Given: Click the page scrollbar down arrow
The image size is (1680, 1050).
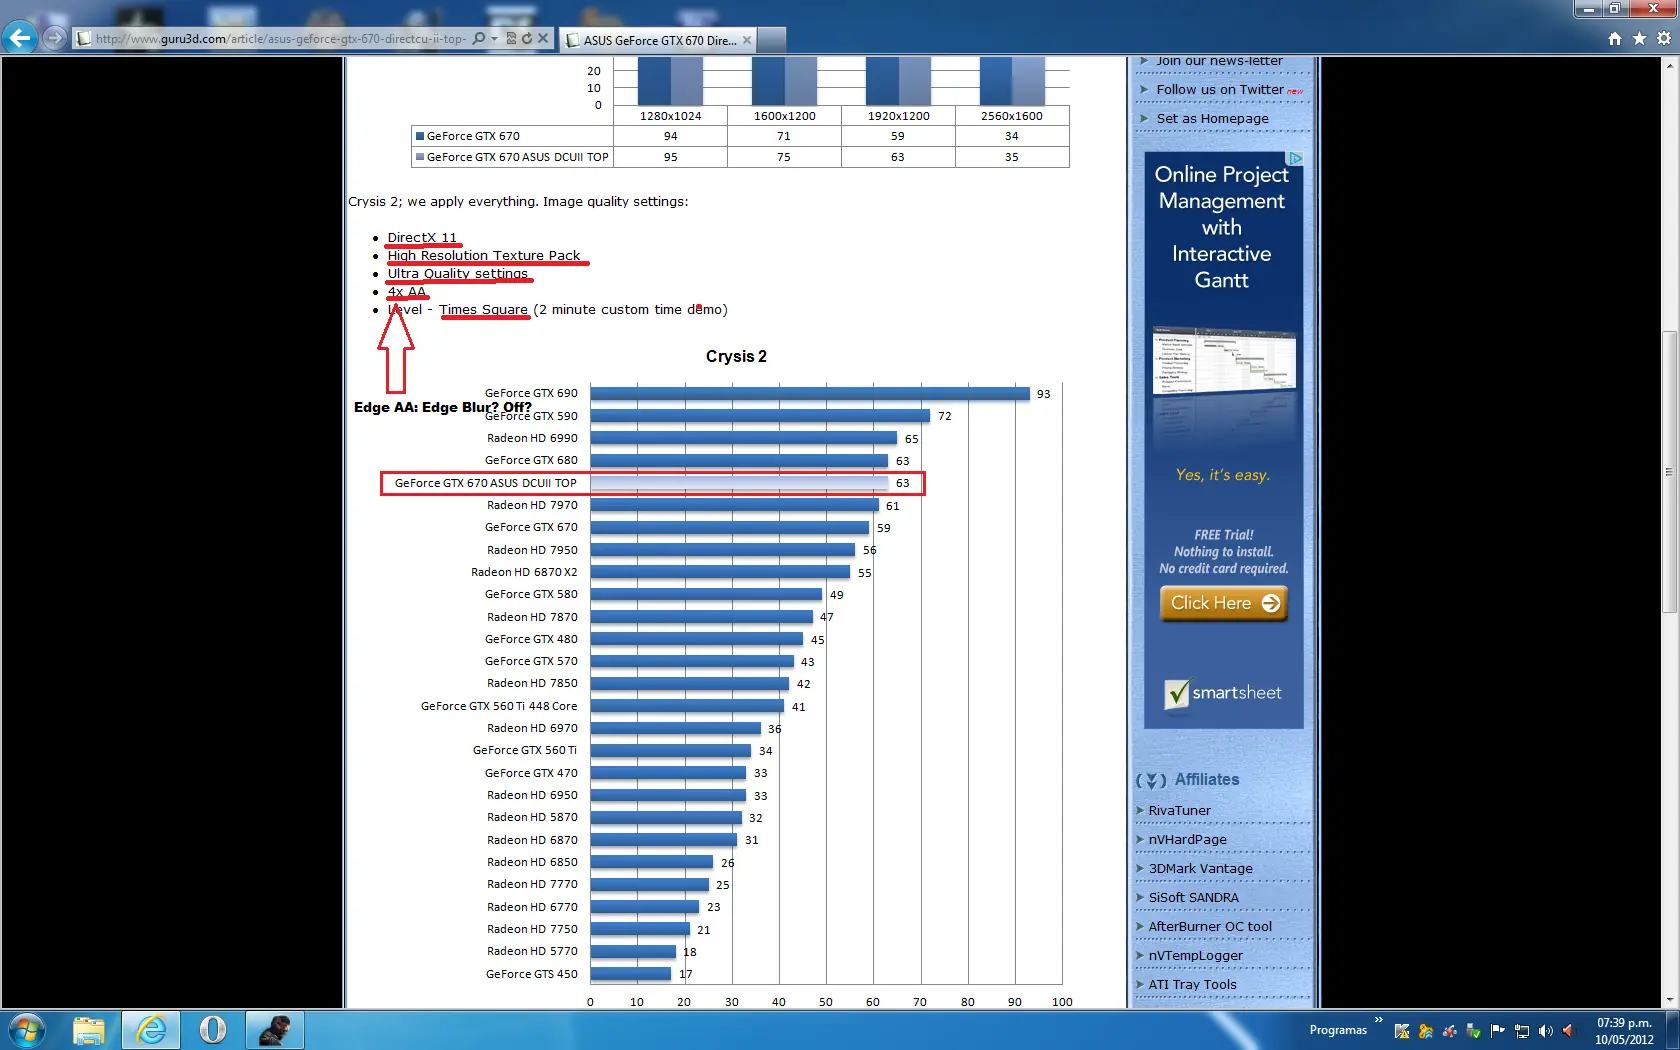Looking at the screenshot, I should (x=1669, y=999).
